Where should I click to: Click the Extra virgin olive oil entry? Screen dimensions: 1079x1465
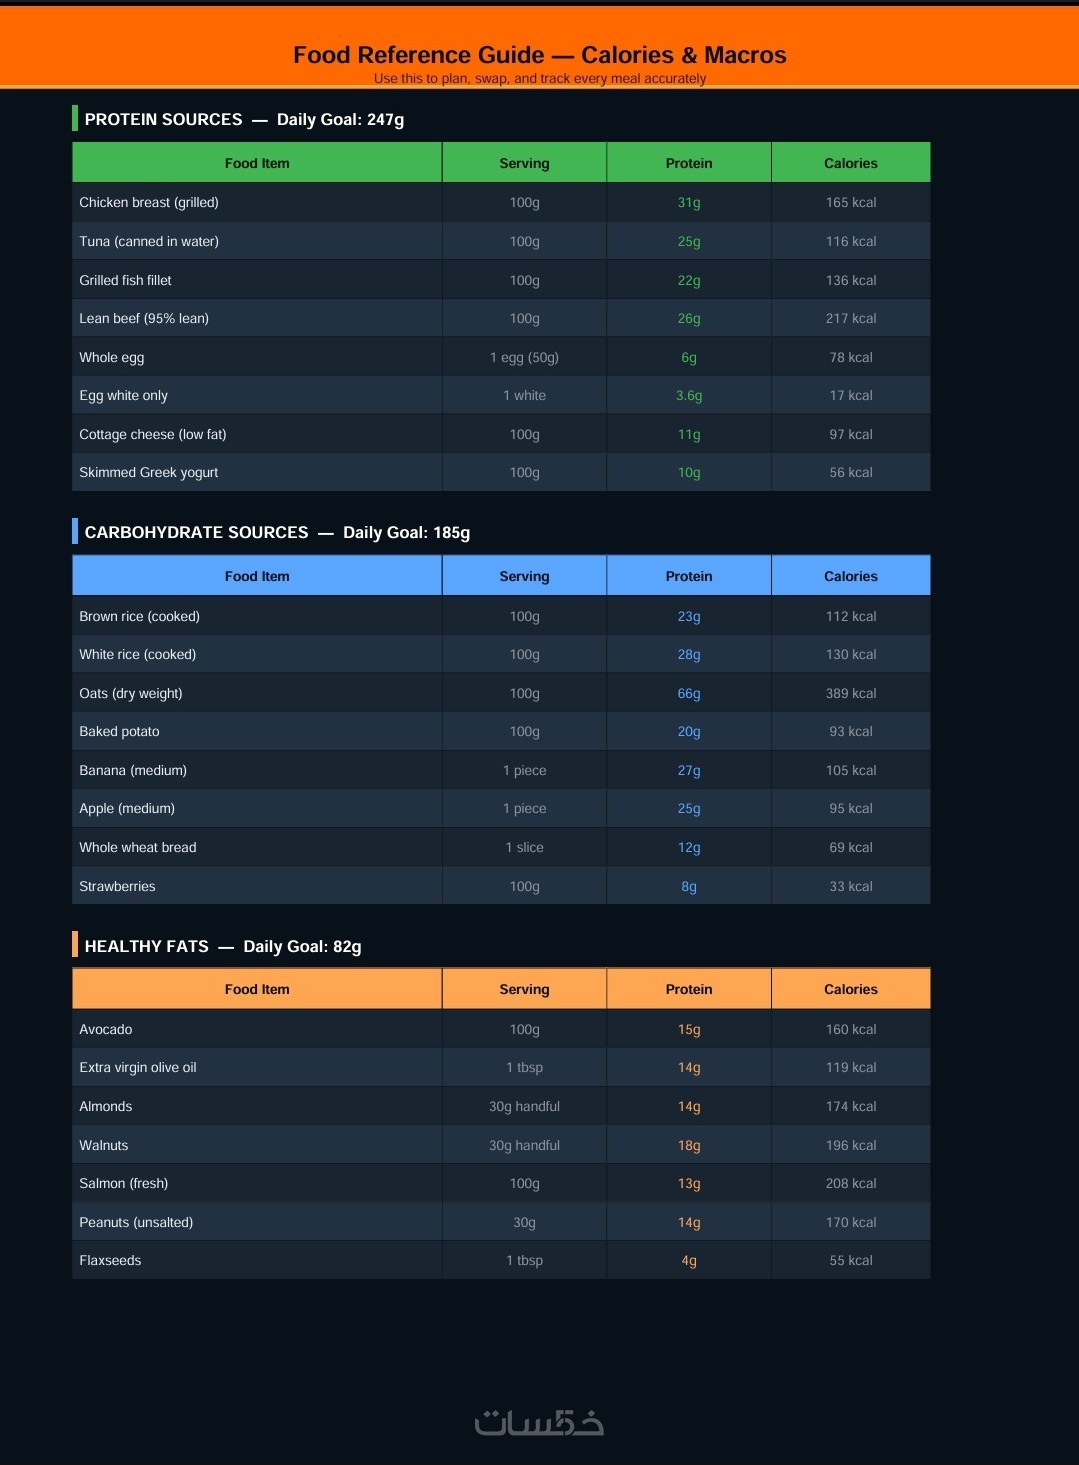138,1067
